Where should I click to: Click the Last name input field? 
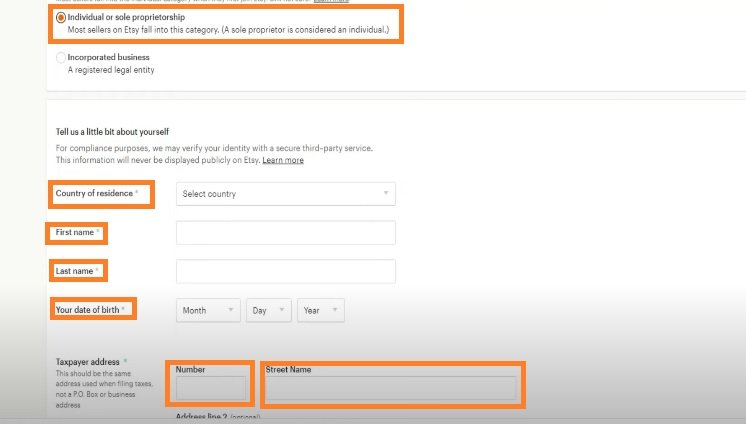click(x=285, y=271)
